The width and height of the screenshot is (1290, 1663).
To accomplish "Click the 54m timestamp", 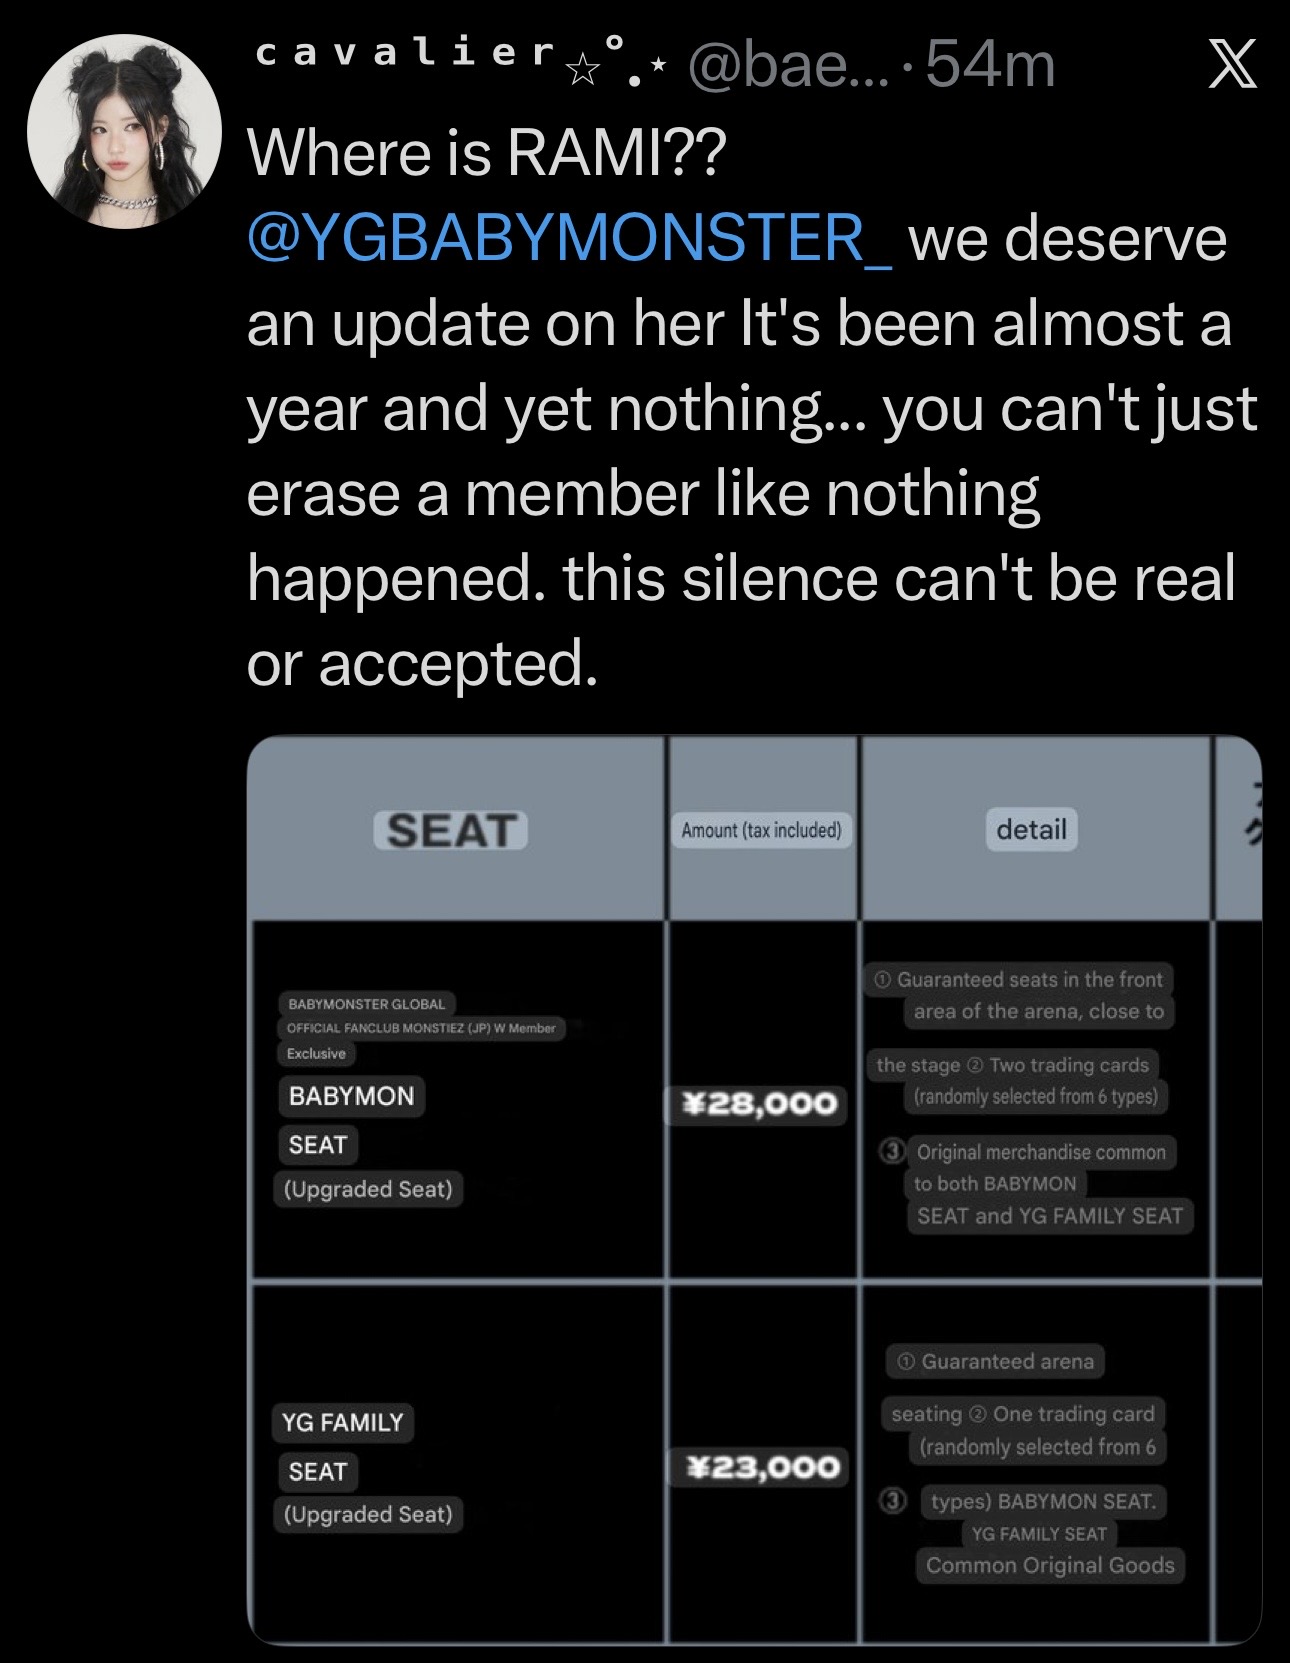I will (x=990, y=66).
